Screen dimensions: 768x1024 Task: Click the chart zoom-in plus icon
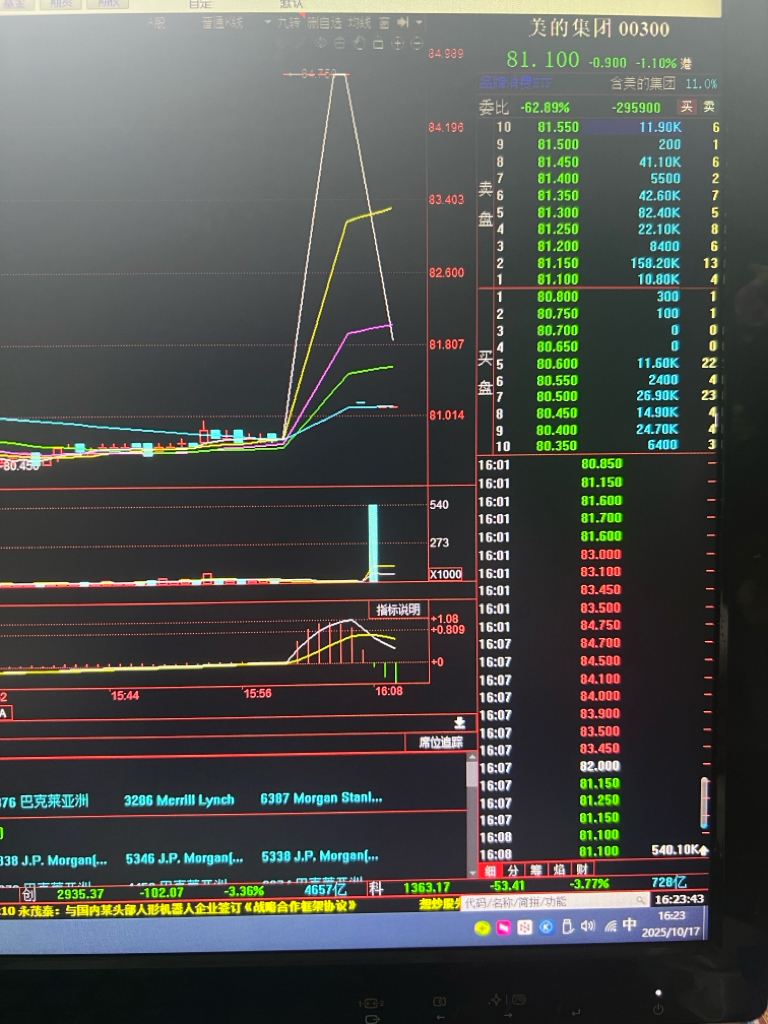397,43
